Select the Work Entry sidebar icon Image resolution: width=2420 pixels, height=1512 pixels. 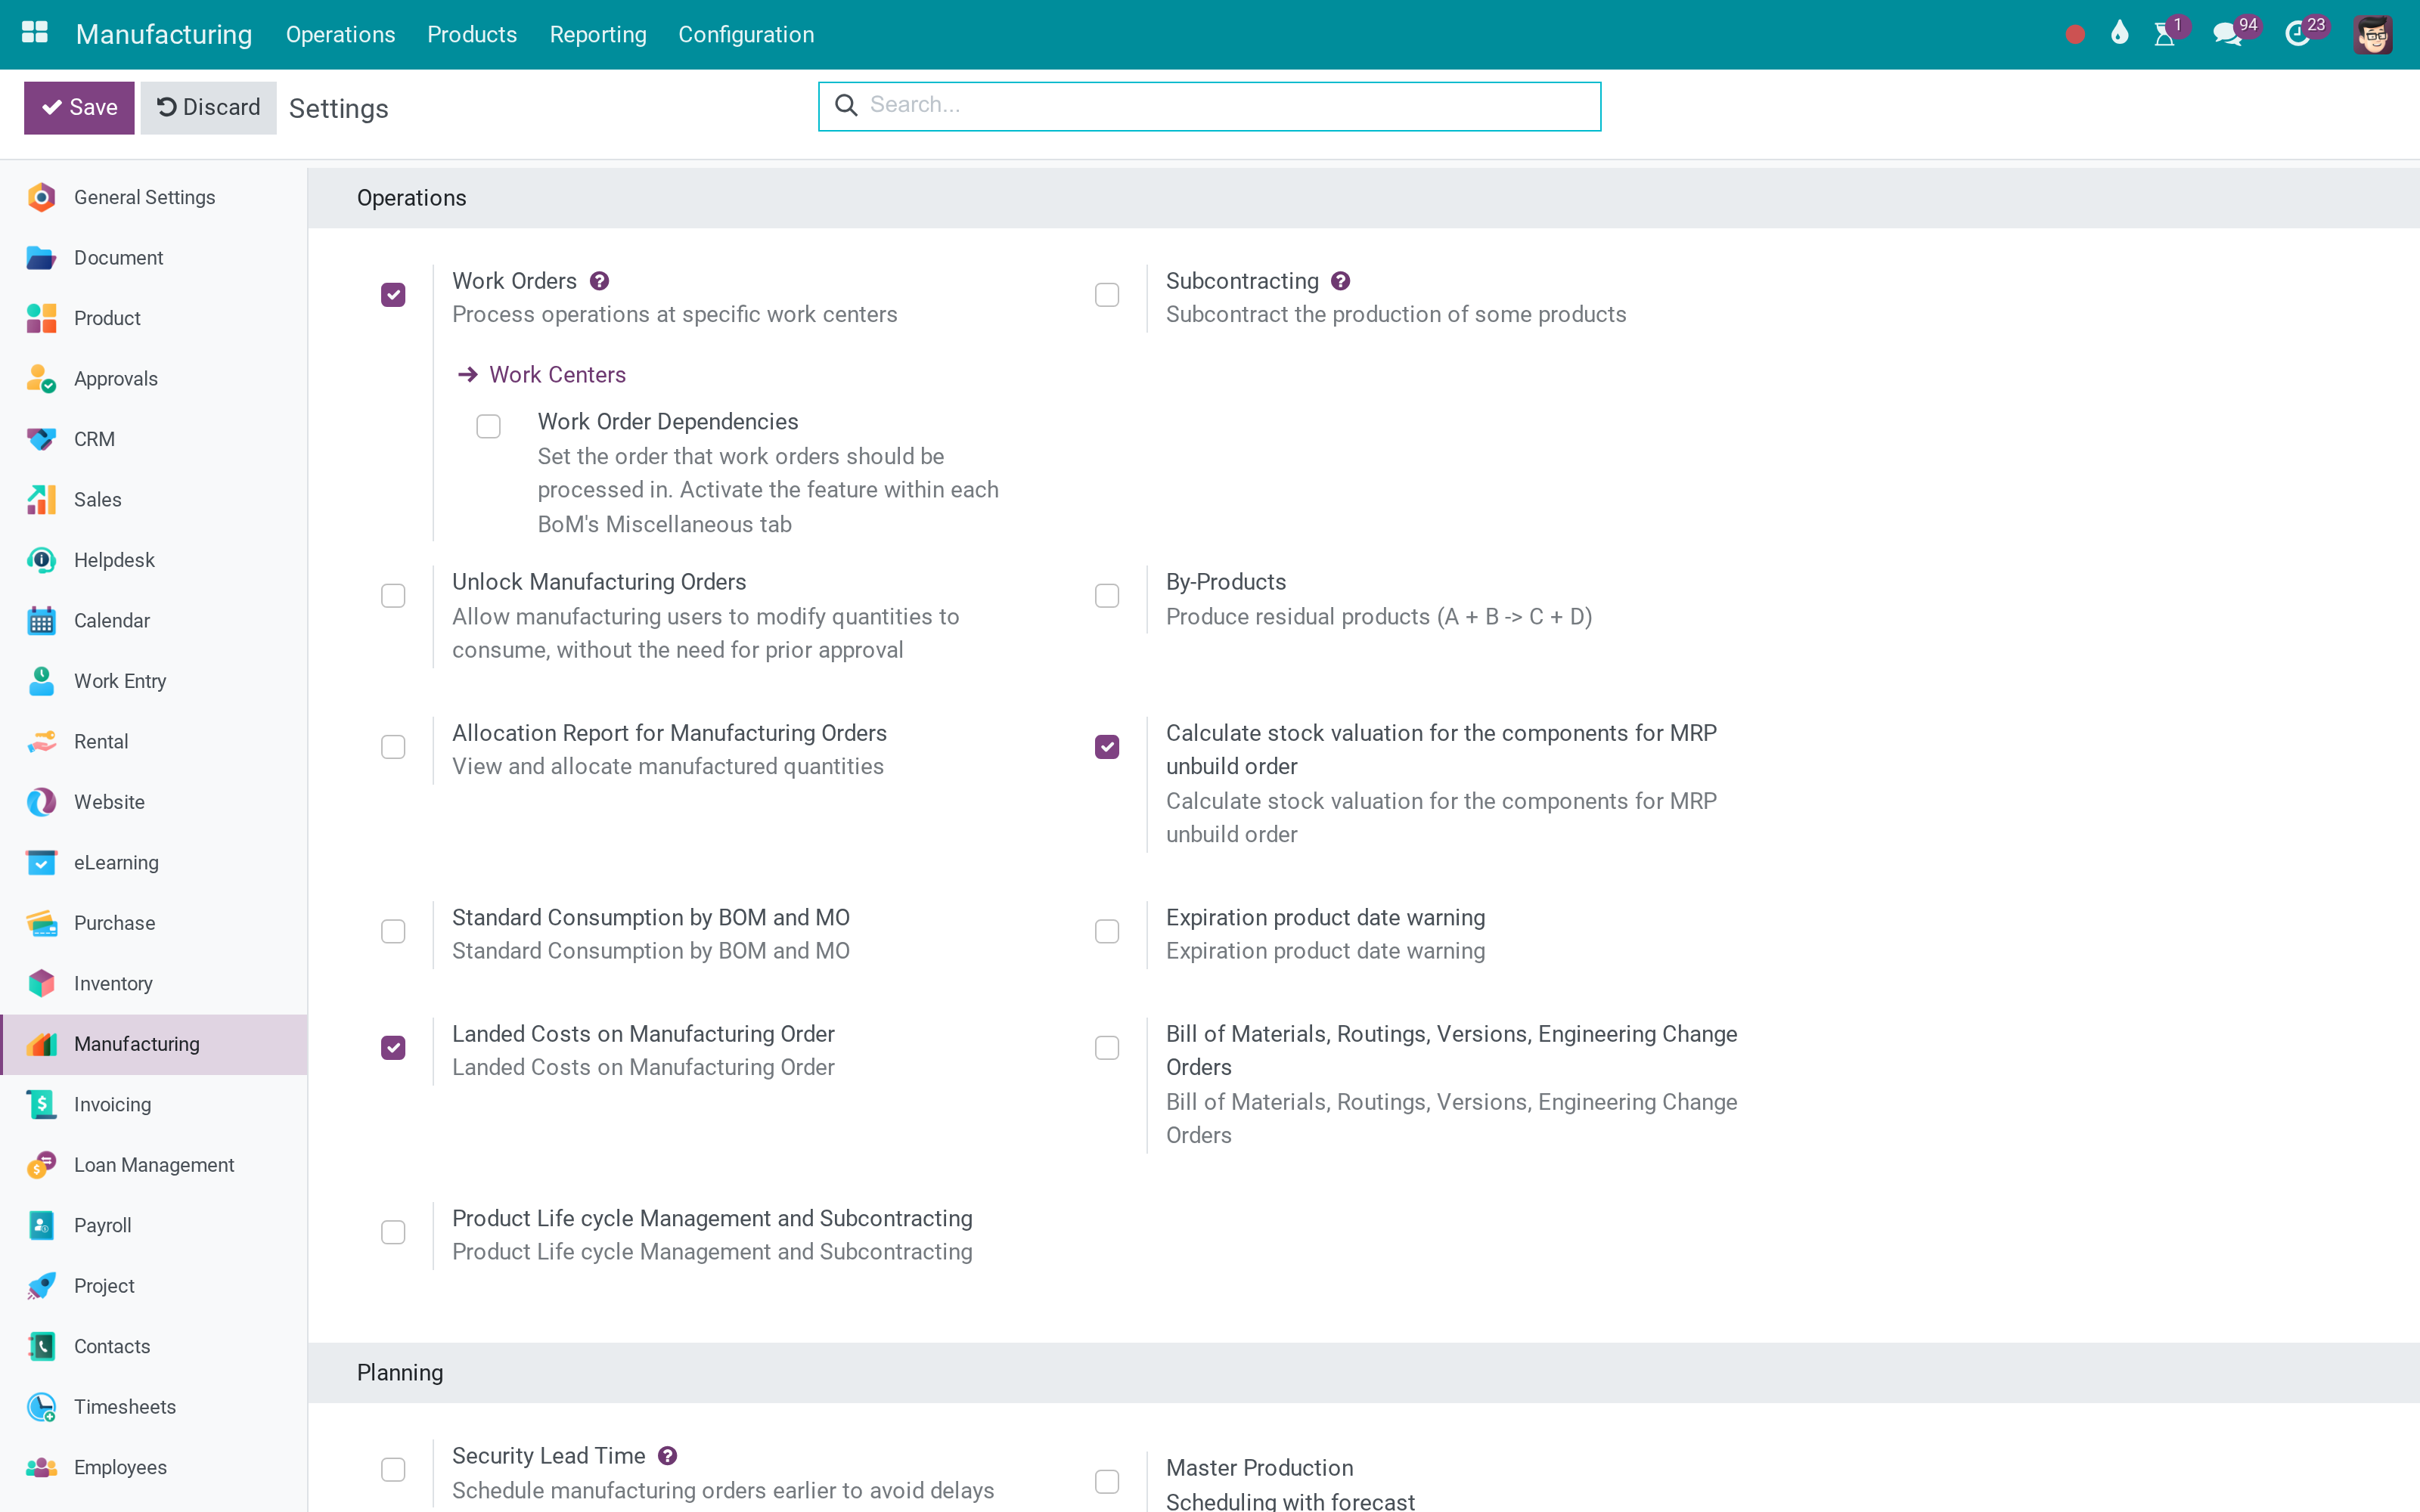(x=41, y=681)
